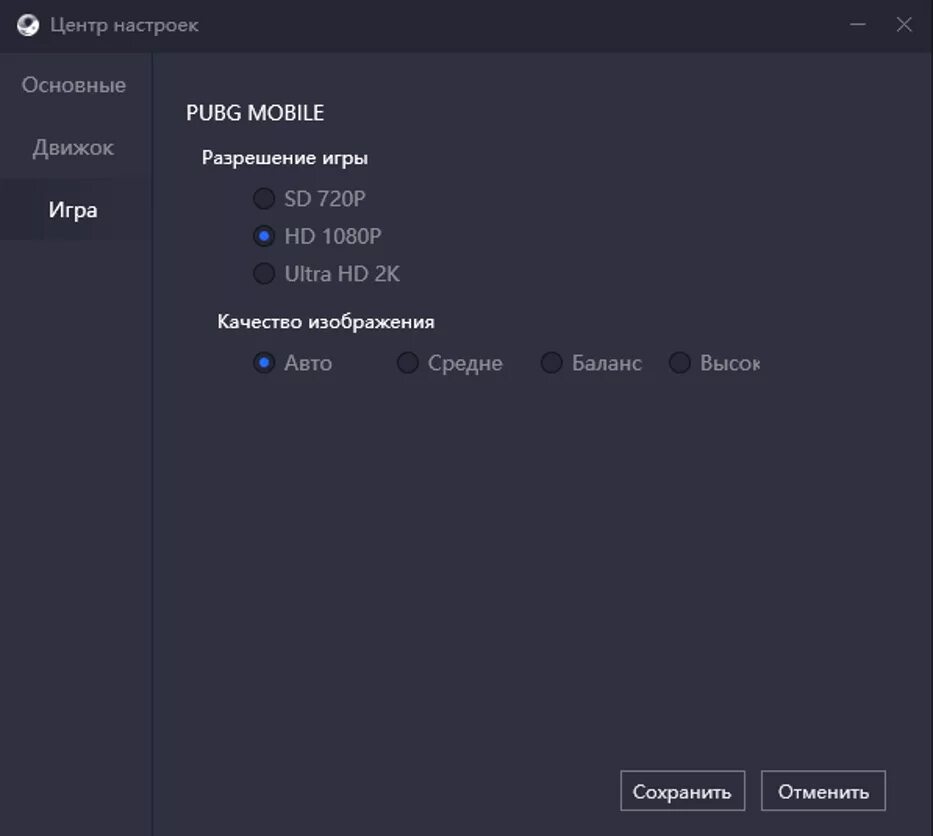Select the Высок quality radio button
The height and width of the screenshot is (836, 933).
[x=680, y=363]
